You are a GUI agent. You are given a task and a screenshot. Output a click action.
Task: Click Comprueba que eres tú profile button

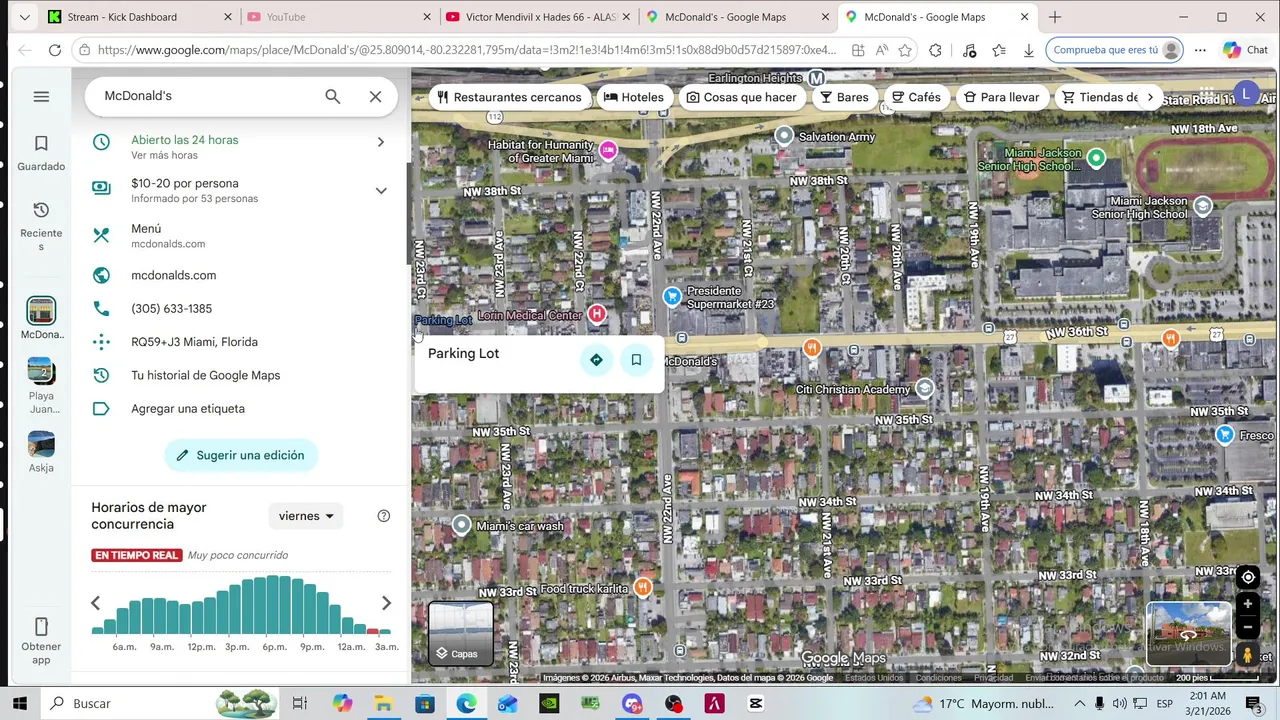click(1115, 50)
